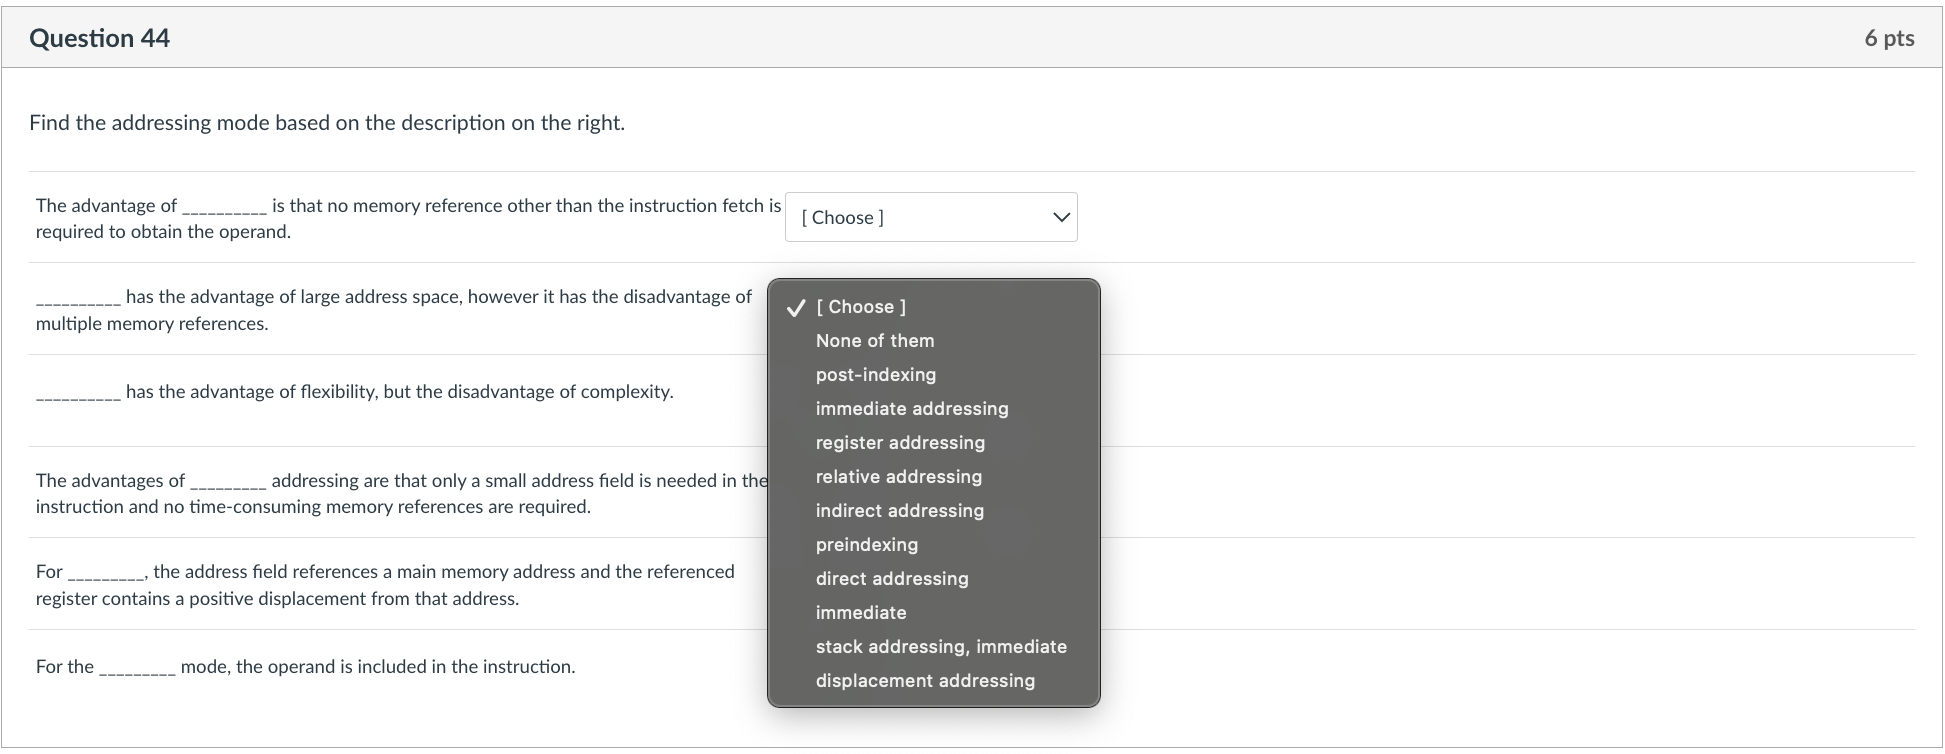
Task: Select 'indirect addressing' in the menu
Action: click(x=899, y=511)
